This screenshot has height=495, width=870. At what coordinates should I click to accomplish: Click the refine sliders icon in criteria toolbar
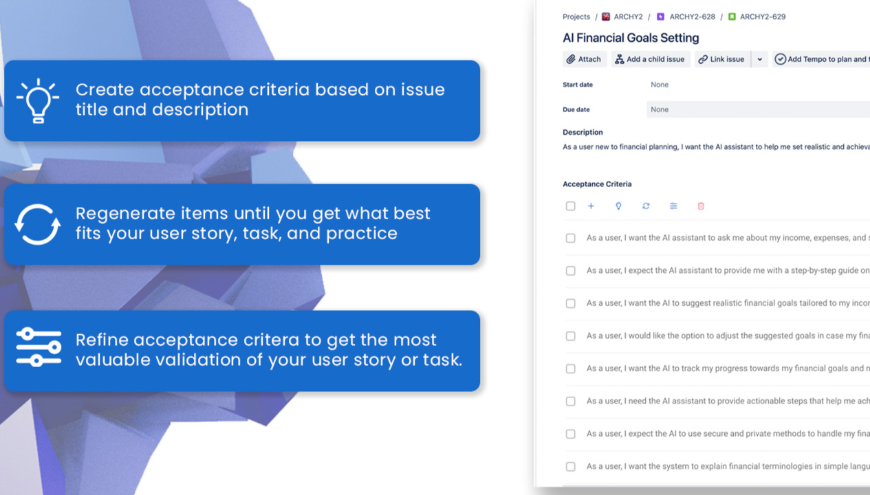(x=673, y=206)
